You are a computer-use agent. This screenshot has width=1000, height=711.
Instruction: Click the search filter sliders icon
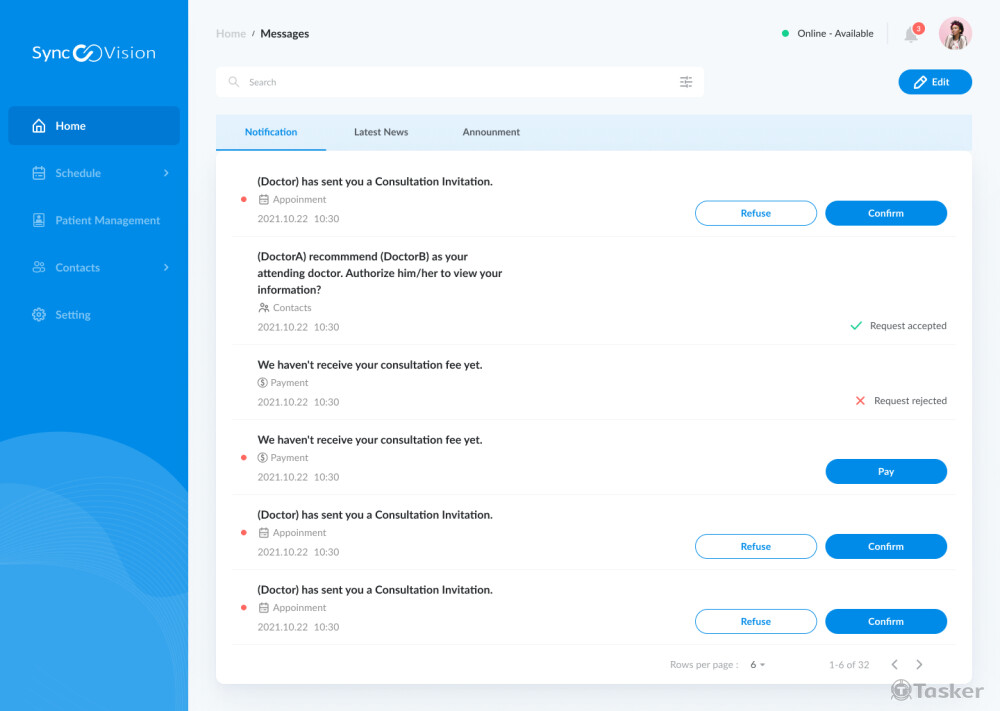tap(686, 82)
